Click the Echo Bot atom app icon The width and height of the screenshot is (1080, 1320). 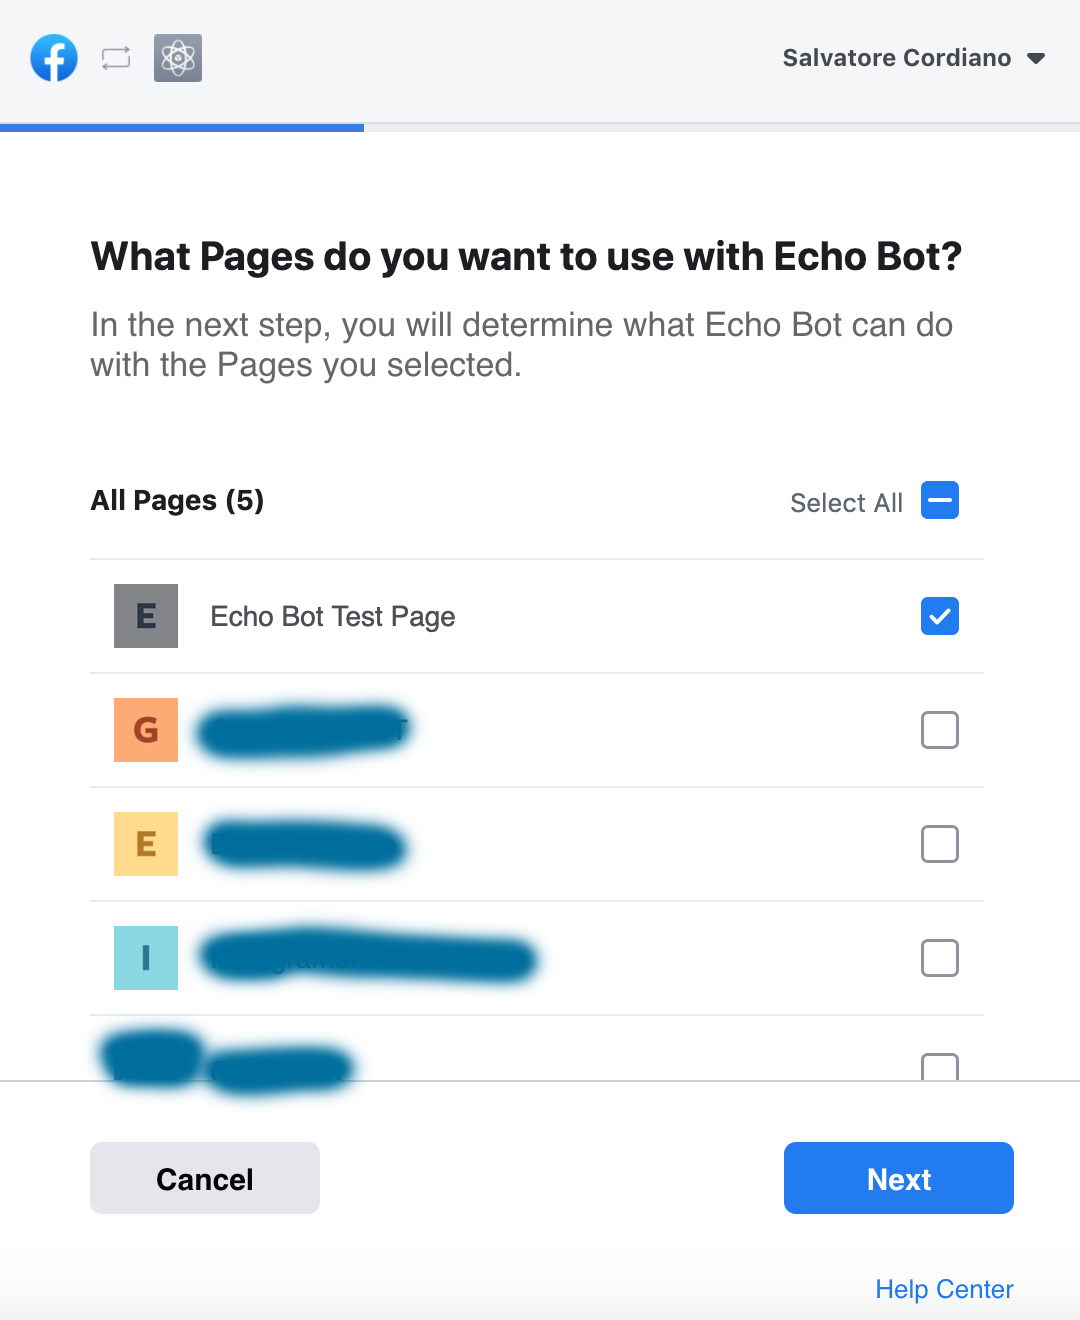tap(178, 58)
